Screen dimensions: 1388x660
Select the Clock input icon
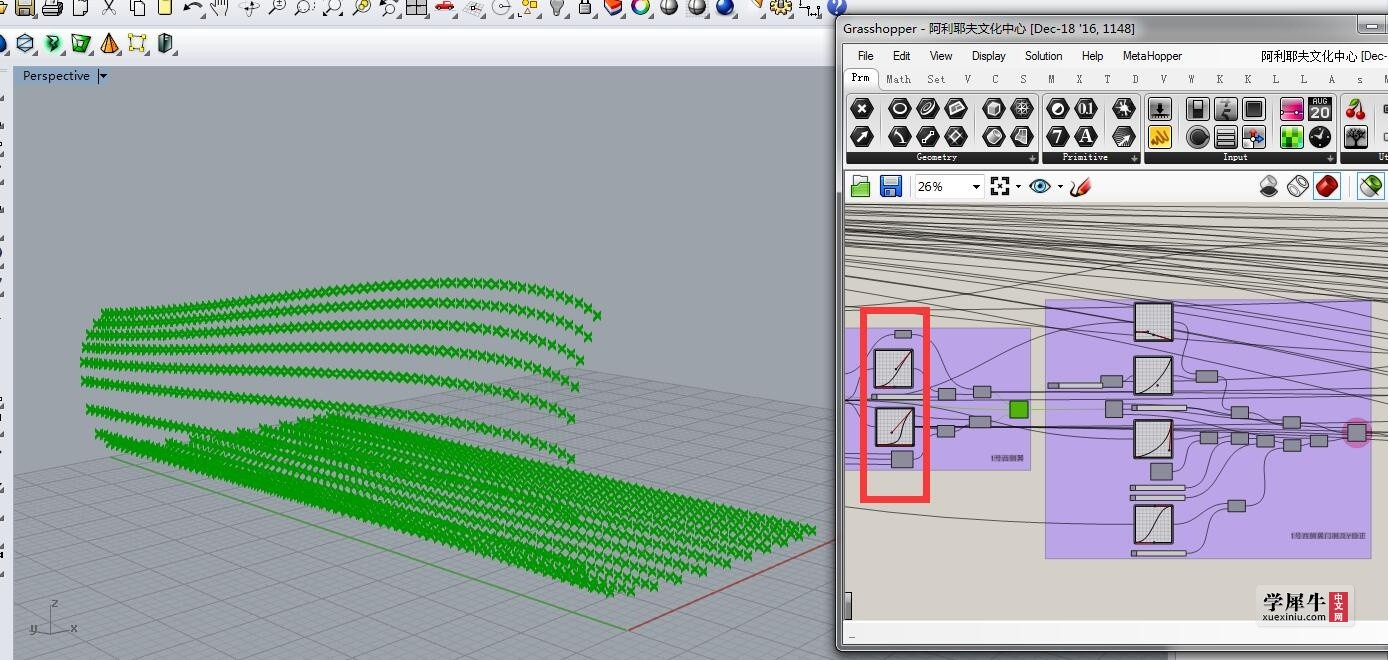(1320, 136)
